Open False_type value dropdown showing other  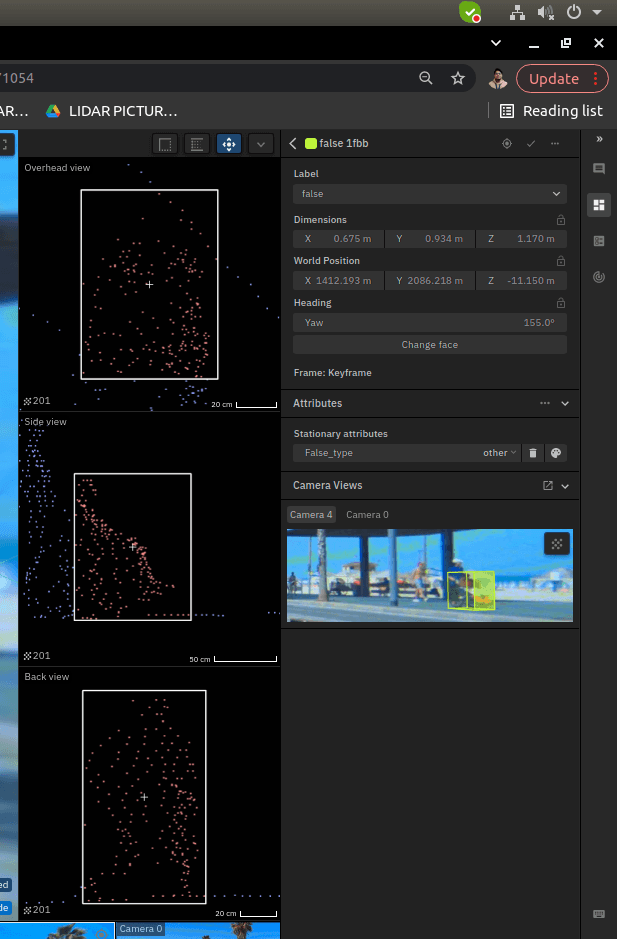(x=500, y=453)
